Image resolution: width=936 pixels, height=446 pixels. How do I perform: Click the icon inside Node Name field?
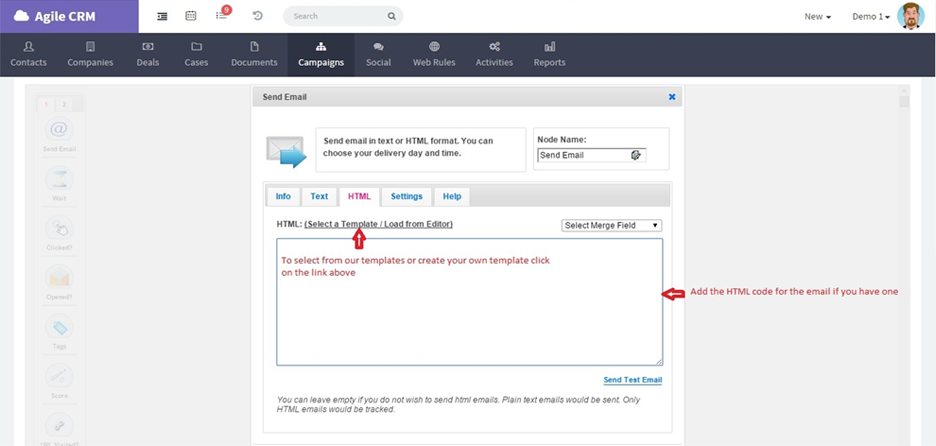[x=636, y=155]
